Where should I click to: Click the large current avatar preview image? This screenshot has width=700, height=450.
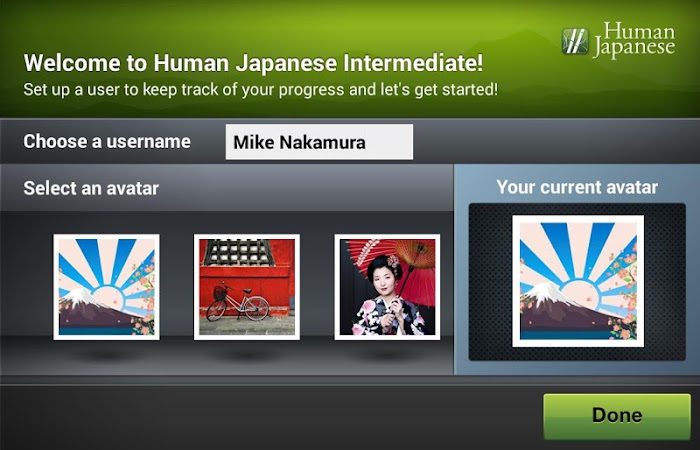pos(578,281)
